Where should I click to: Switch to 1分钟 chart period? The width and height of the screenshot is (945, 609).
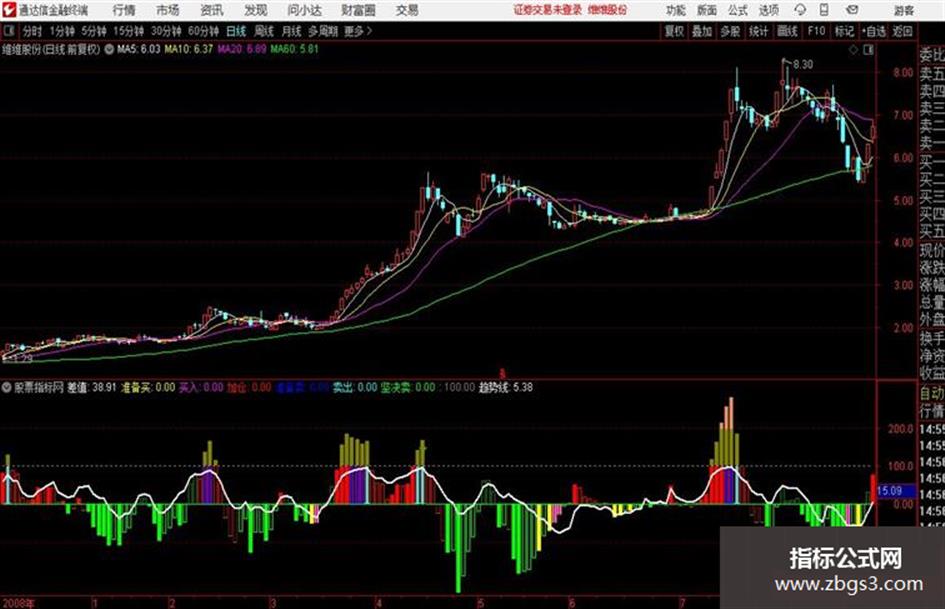coord(62,31)
